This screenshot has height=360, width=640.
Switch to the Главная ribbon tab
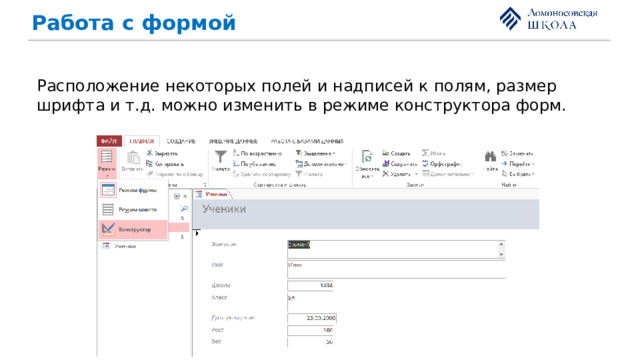tap(141, 141)
